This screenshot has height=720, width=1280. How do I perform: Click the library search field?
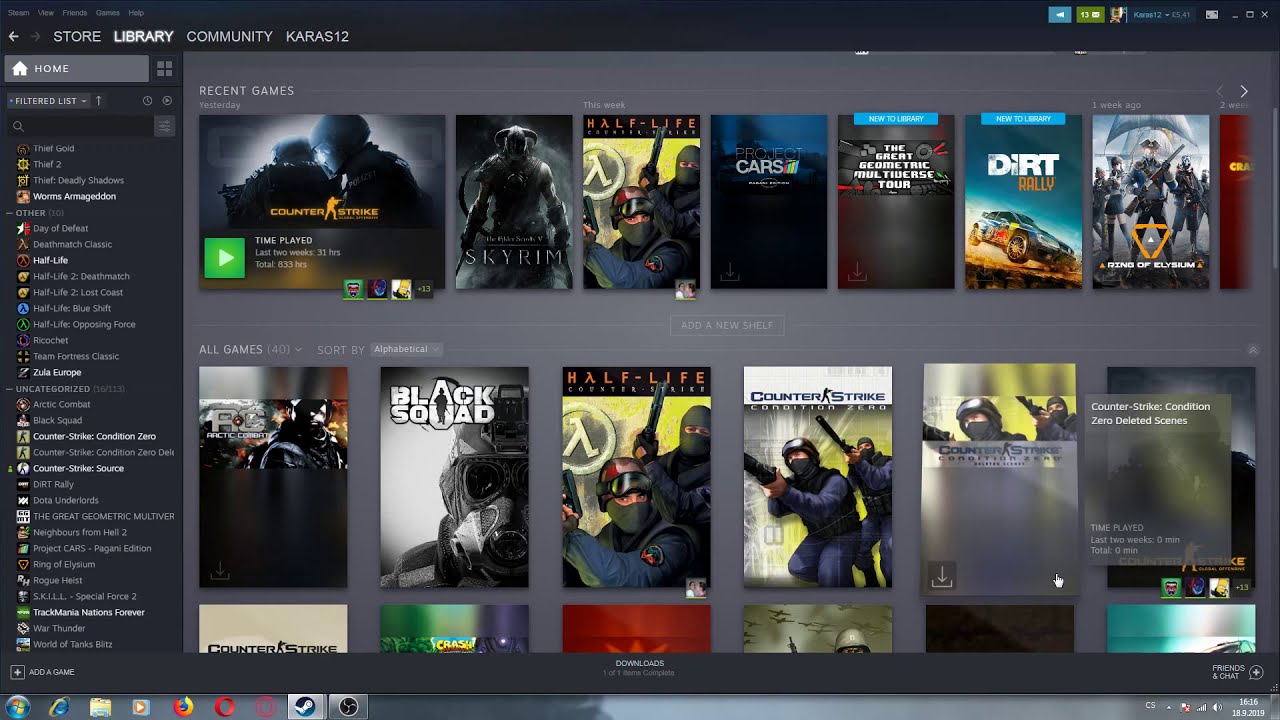coord(80,125)
